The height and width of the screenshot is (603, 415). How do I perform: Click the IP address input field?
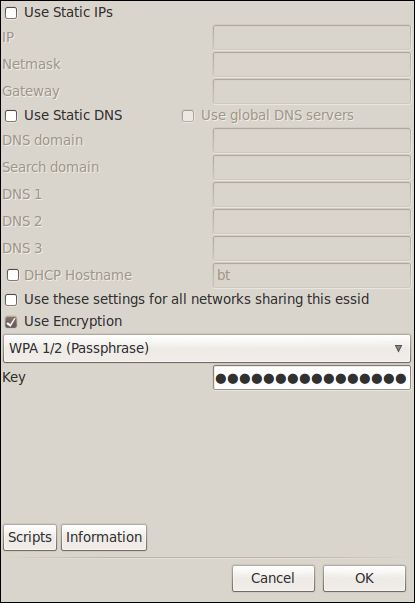pos(312,38)
